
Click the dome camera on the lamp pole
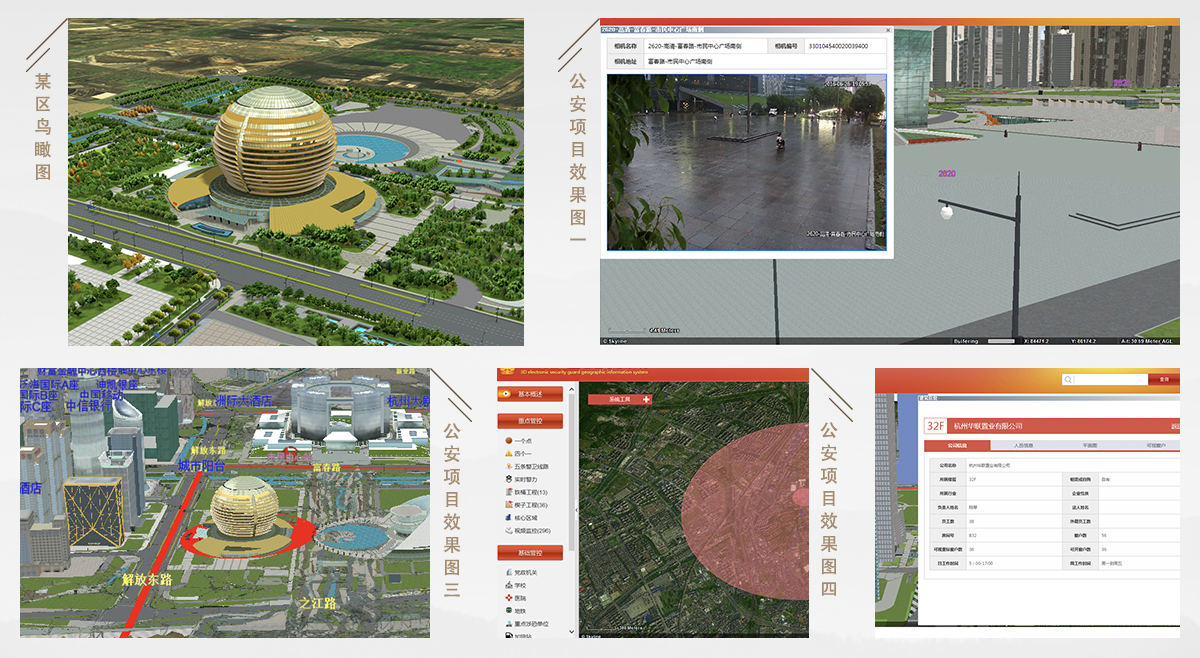click(x=946, y=211)
